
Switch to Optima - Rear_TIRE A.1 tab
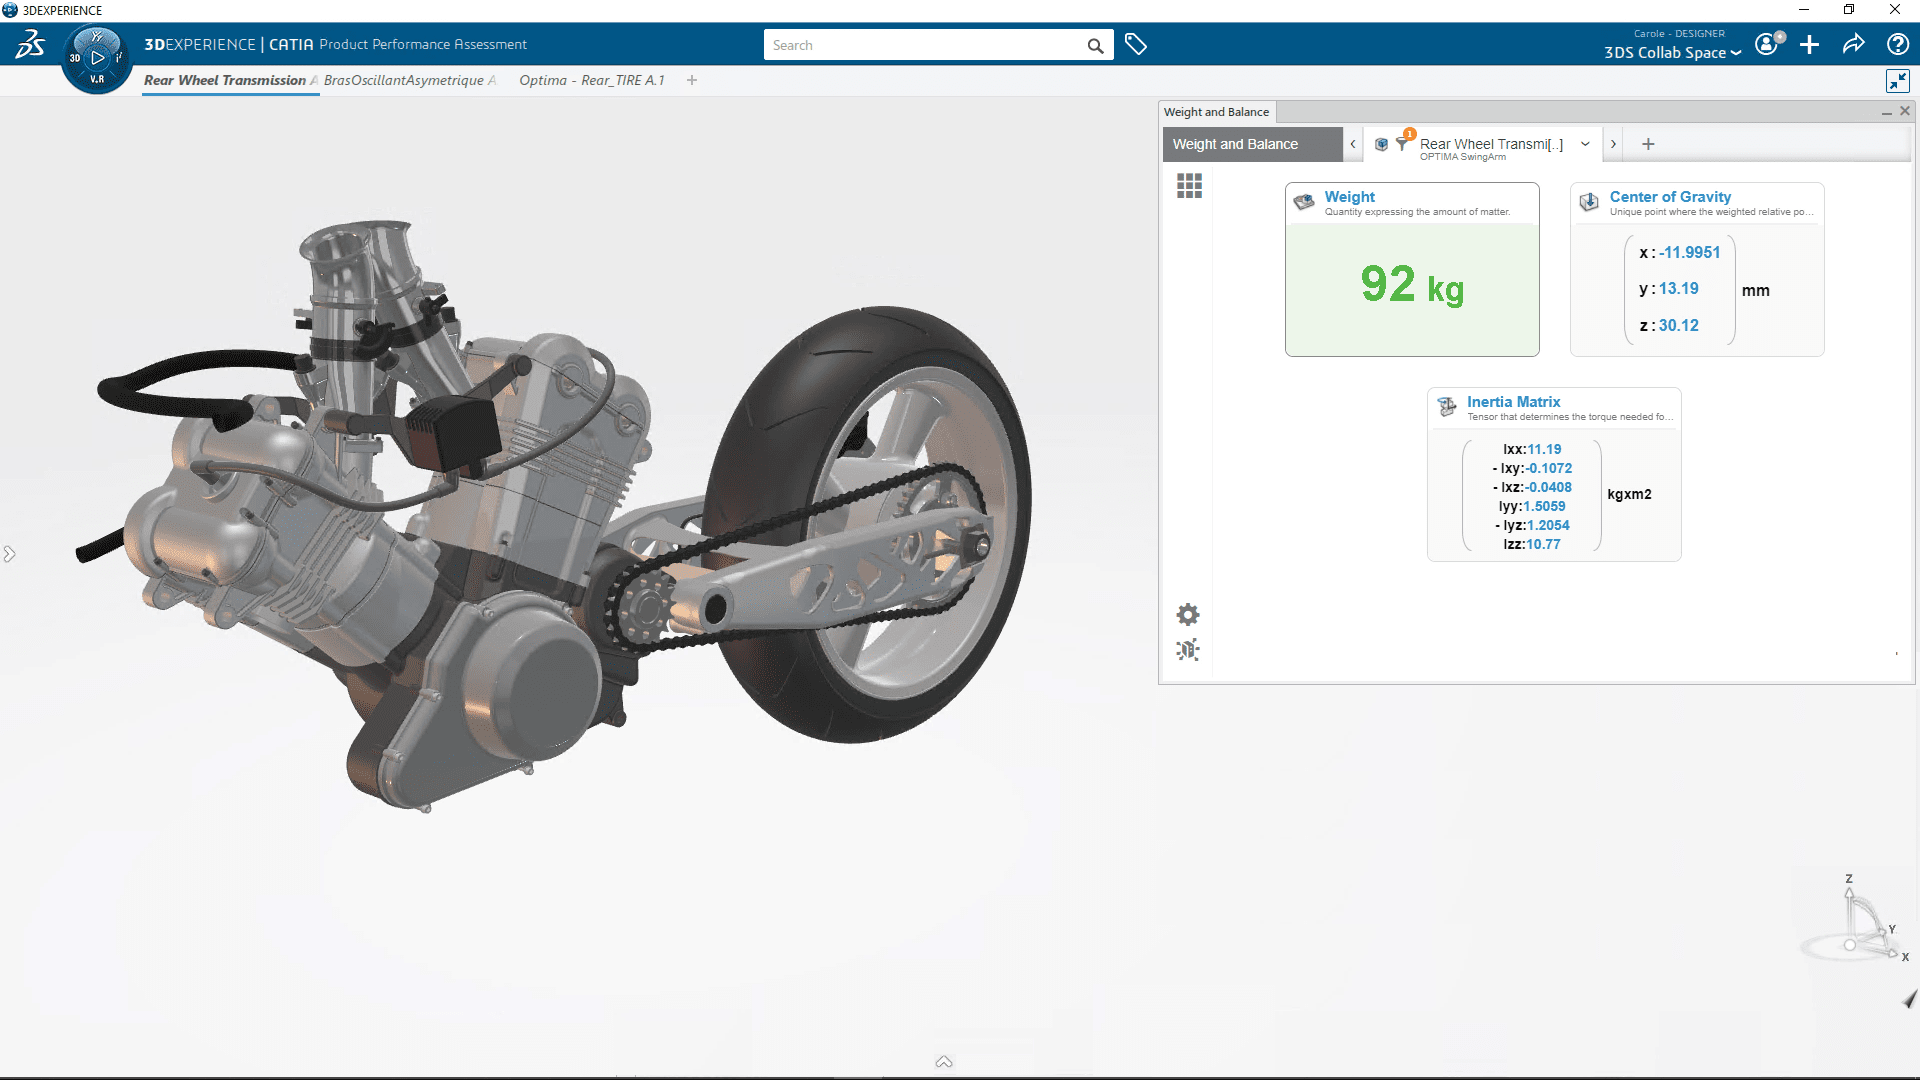(591, 80)
